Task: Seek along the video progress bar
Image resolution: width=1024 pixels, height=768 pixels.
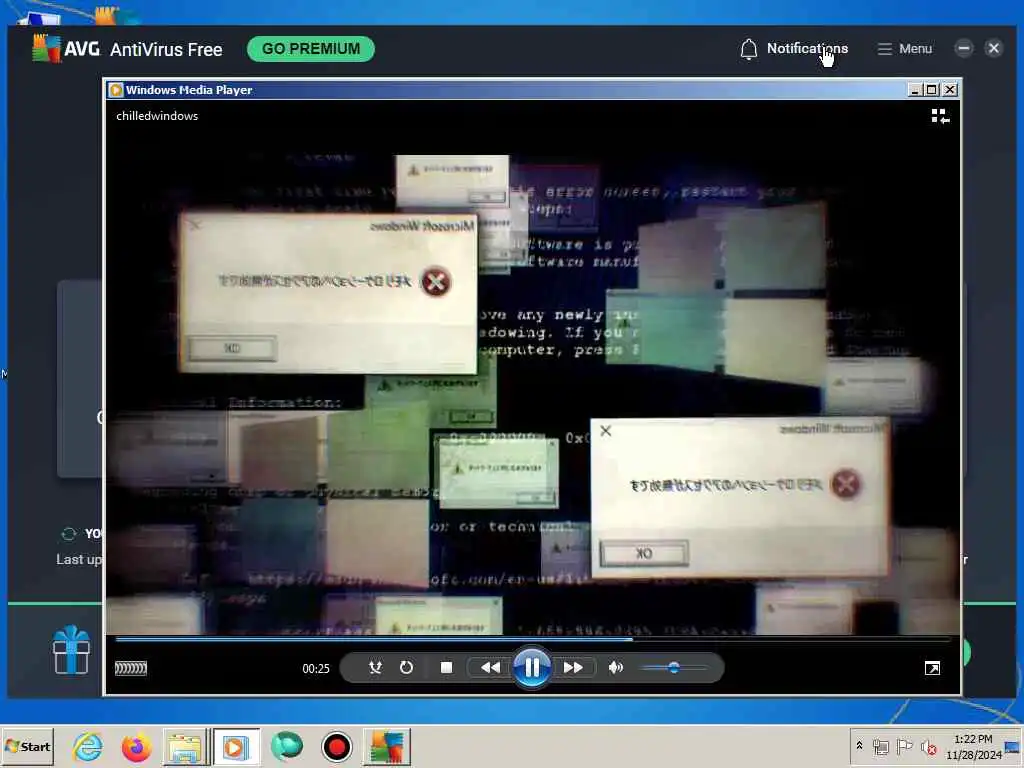Action: pyautogui.click(x=532, y=639)
